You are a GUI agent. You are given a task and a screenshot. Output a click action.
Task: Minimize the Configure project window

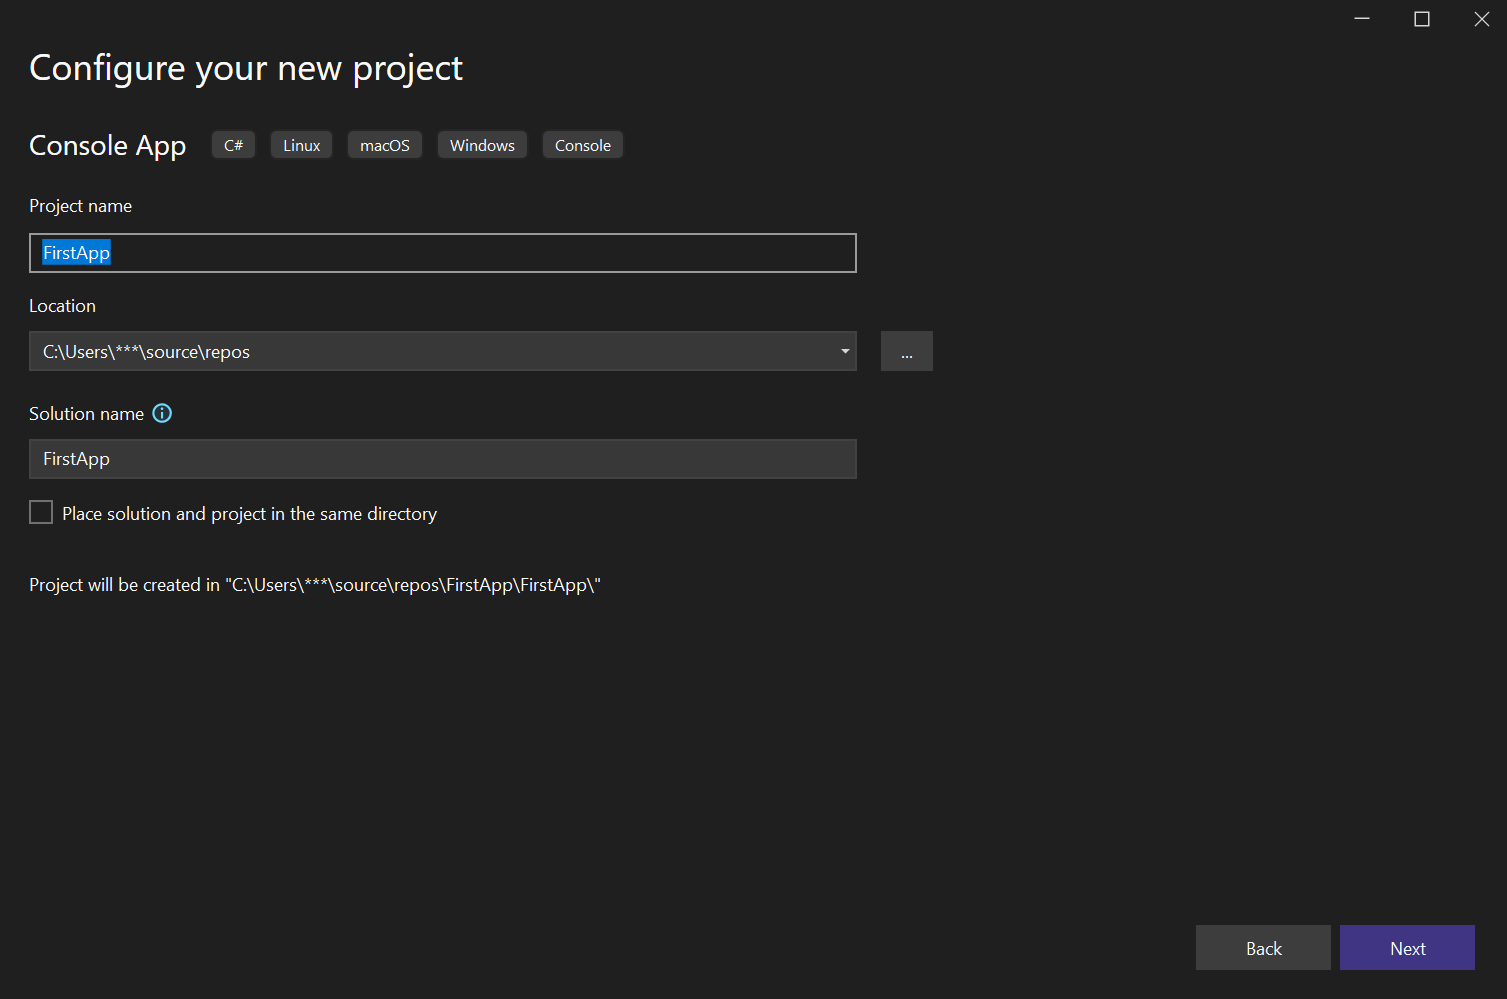coord(1360,18)
